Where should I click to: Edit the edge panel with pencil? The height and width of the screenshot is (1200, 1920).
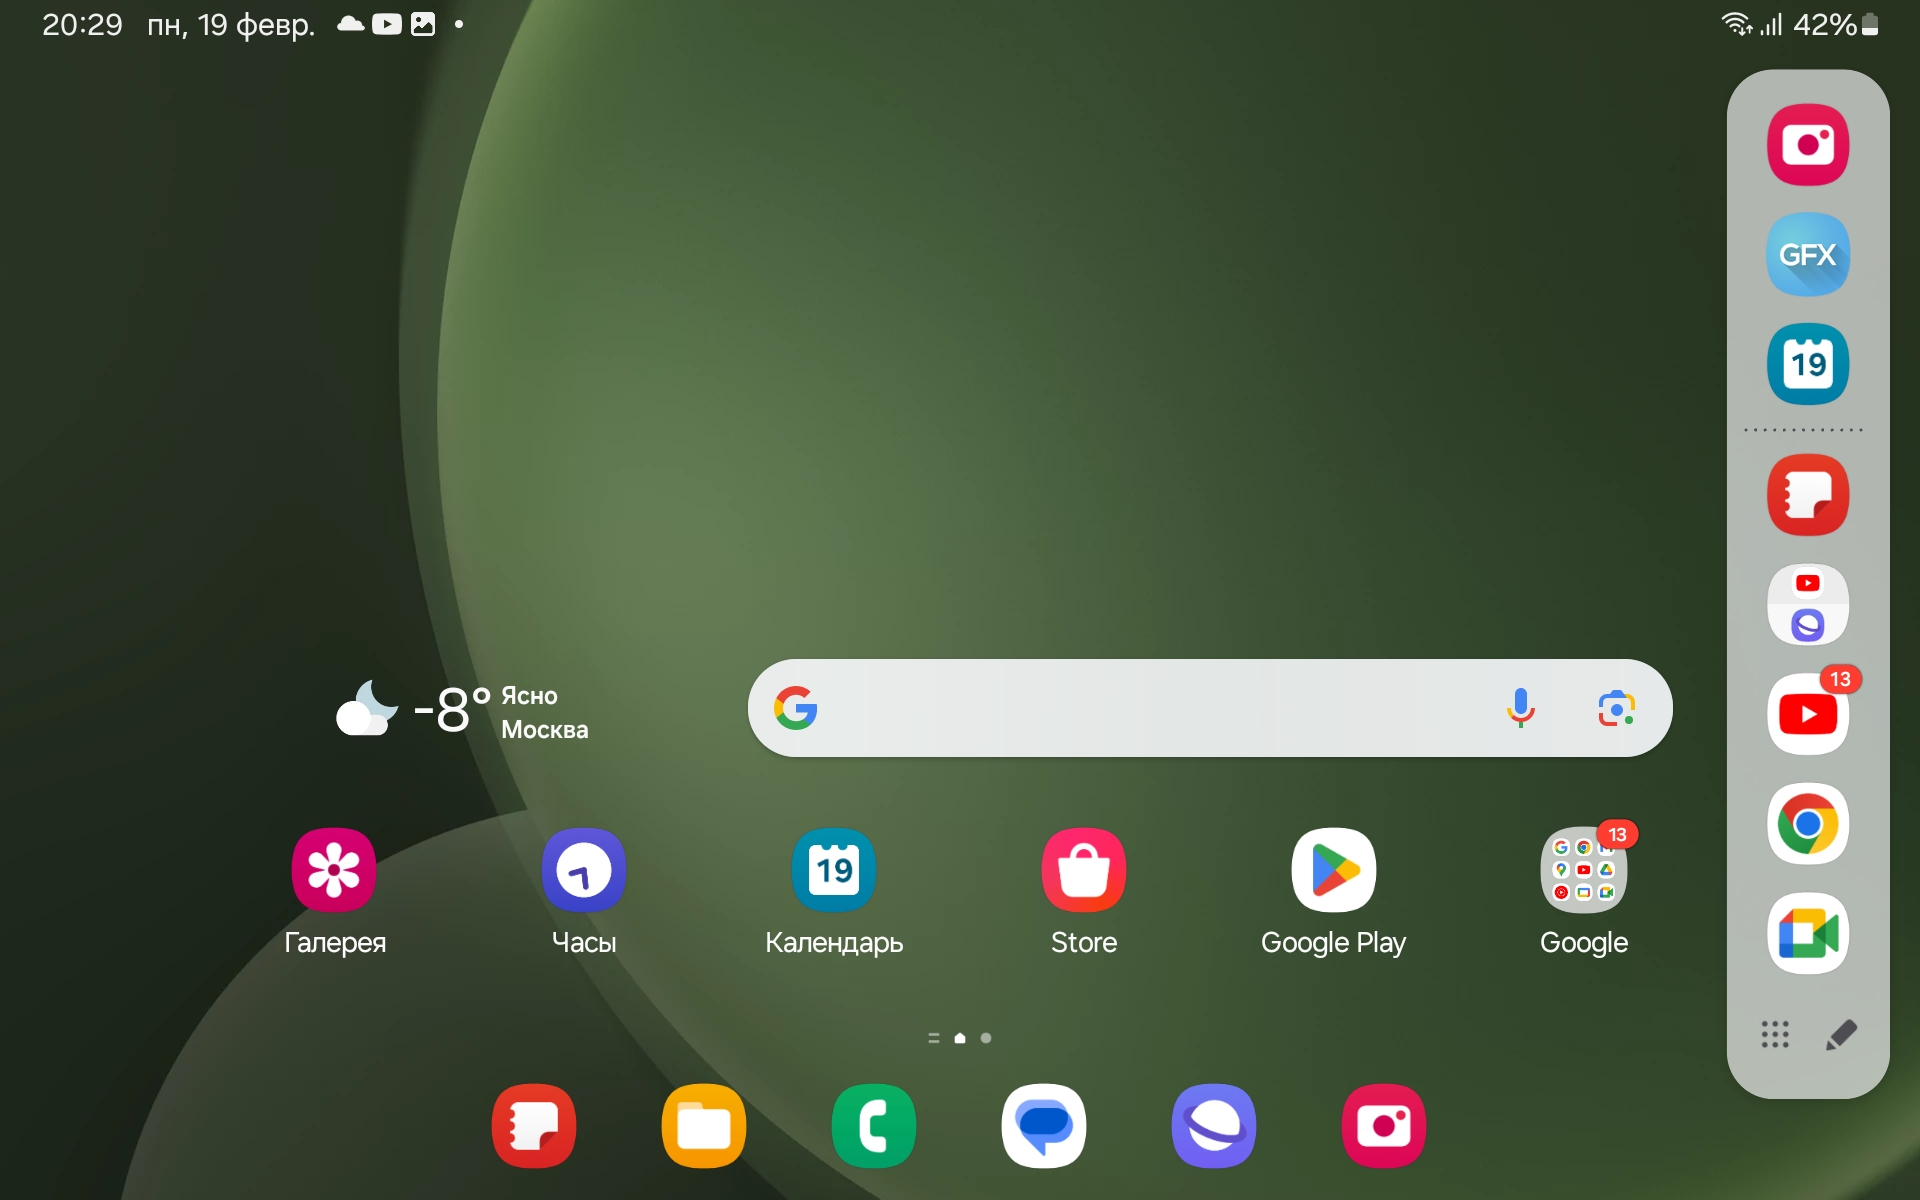point(1841,1034)
